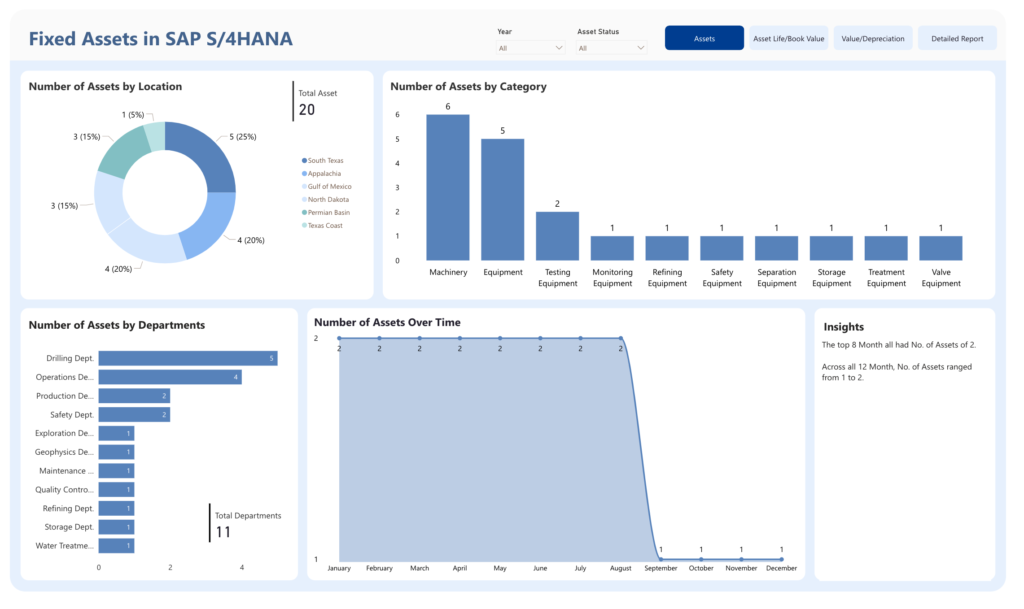Click the Permian Basin legend dot
The width and height of the screenshot is (1024, 609).
tap(304, 213)
